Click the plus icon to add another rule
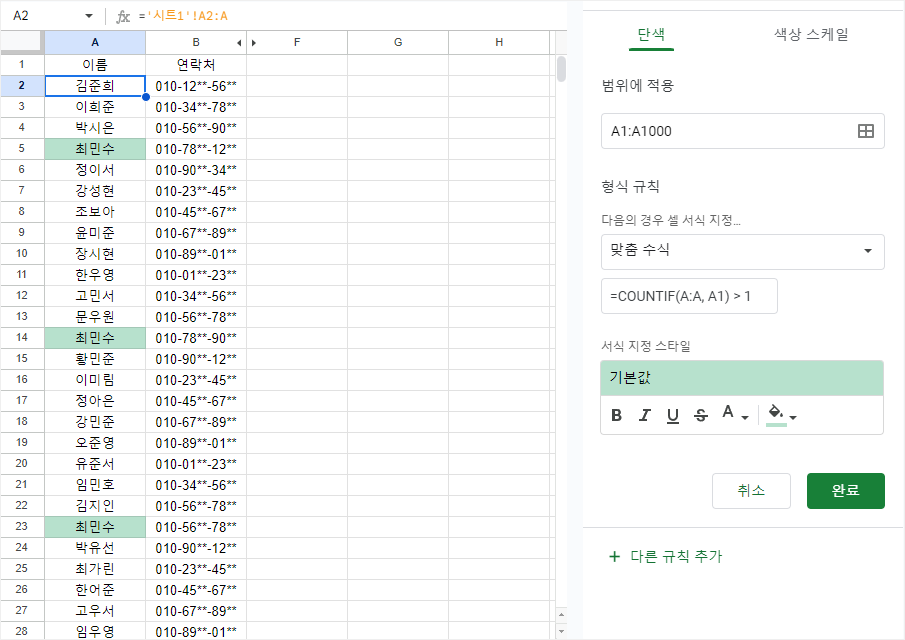The height and width of the screenshot is (640, 905). coord(614,557)
